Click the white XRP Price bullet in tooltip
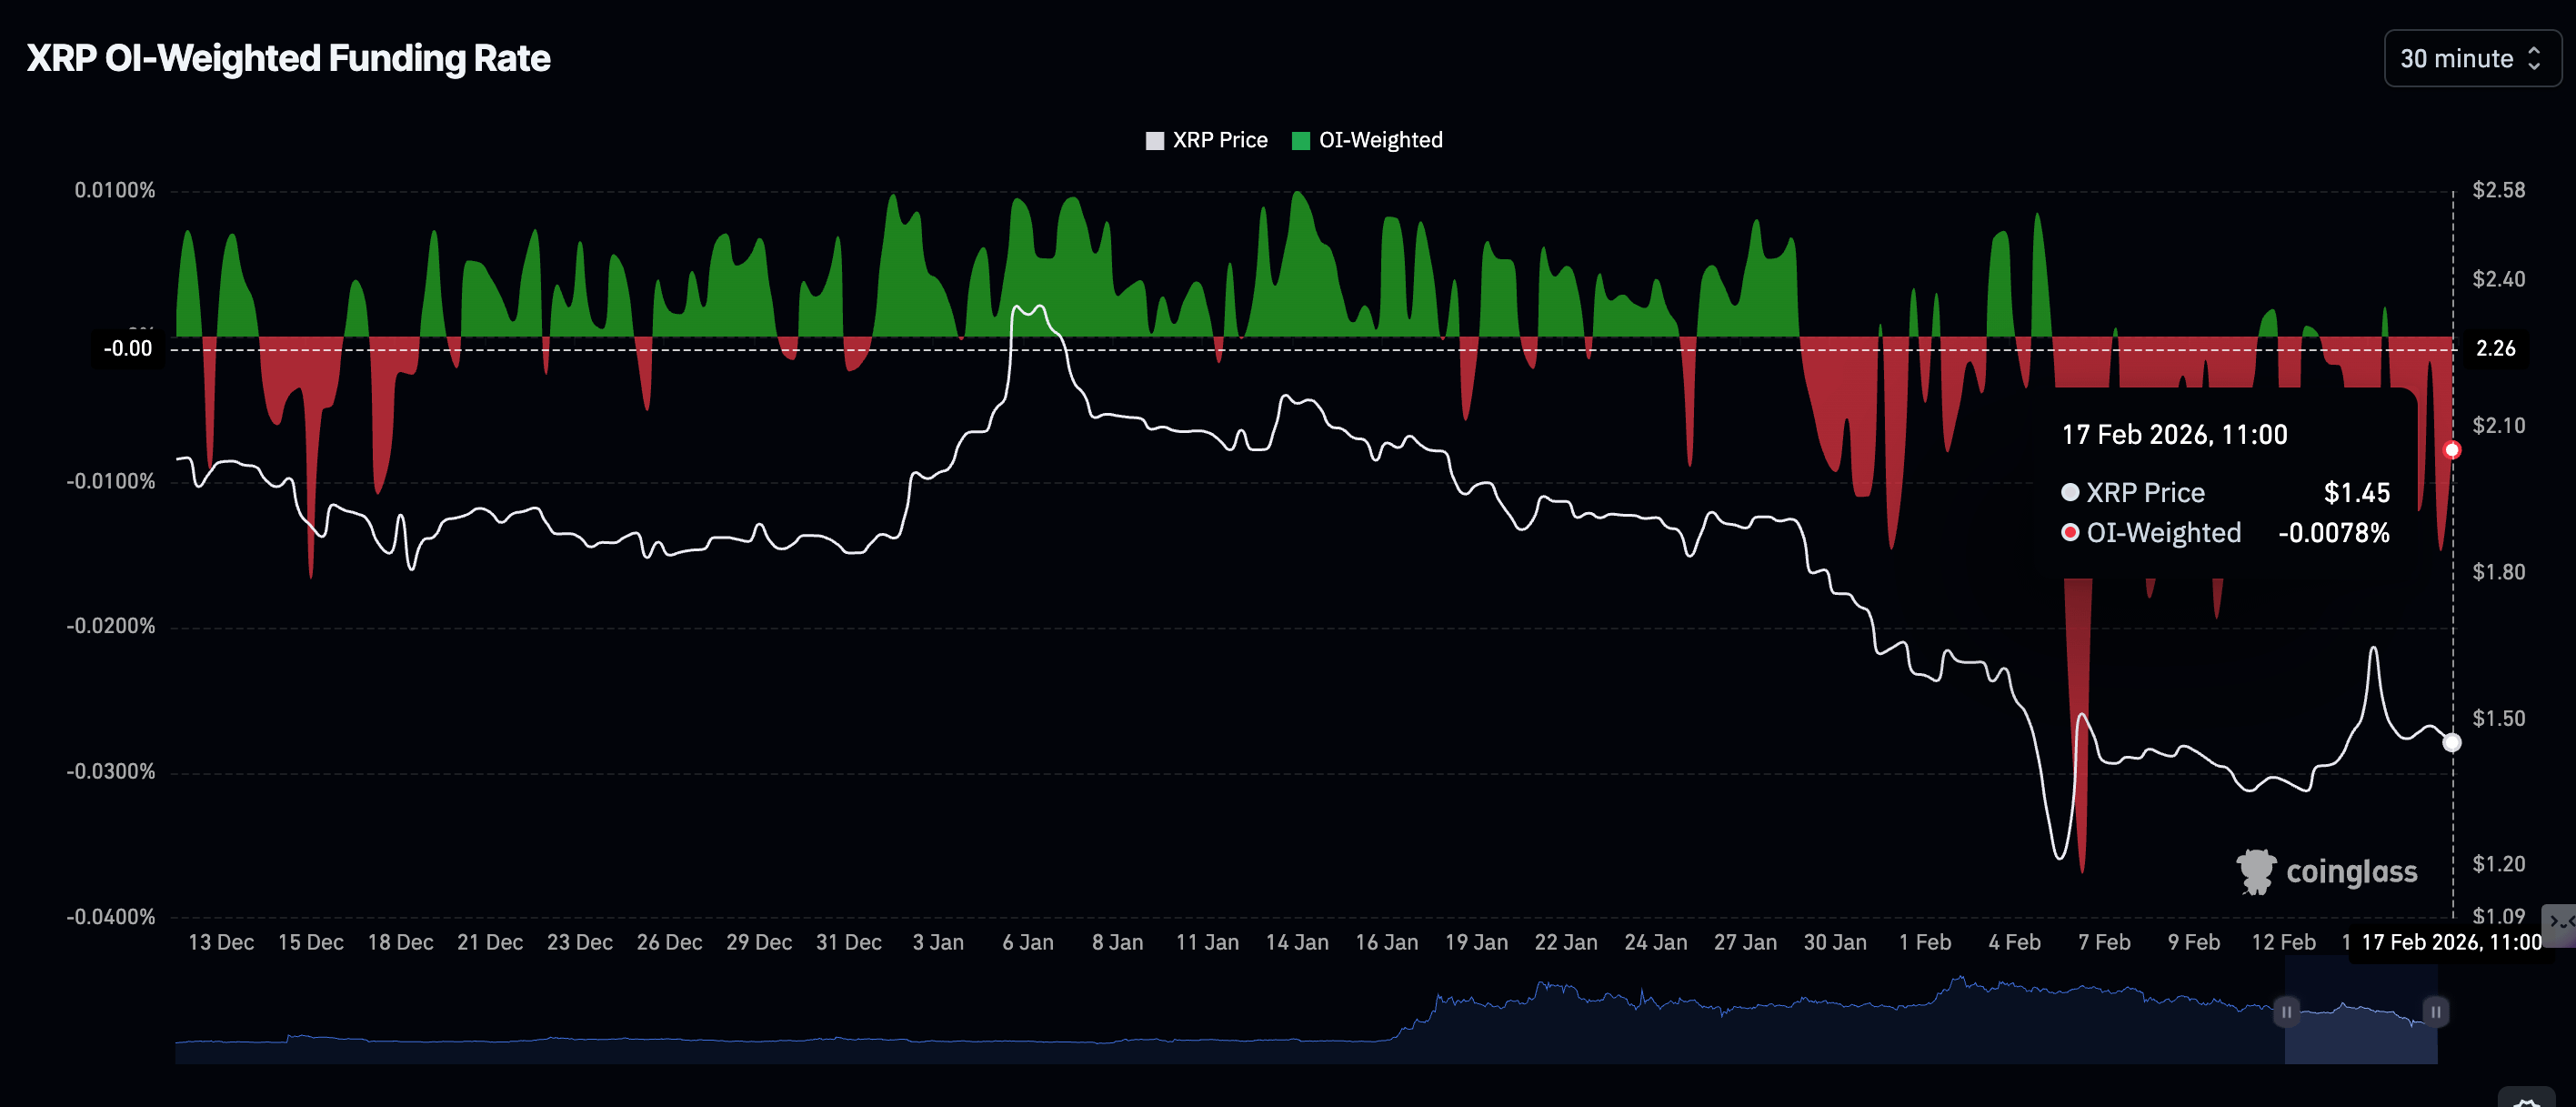This screenshot has width=2576, height=1107. pos(2070,492)
